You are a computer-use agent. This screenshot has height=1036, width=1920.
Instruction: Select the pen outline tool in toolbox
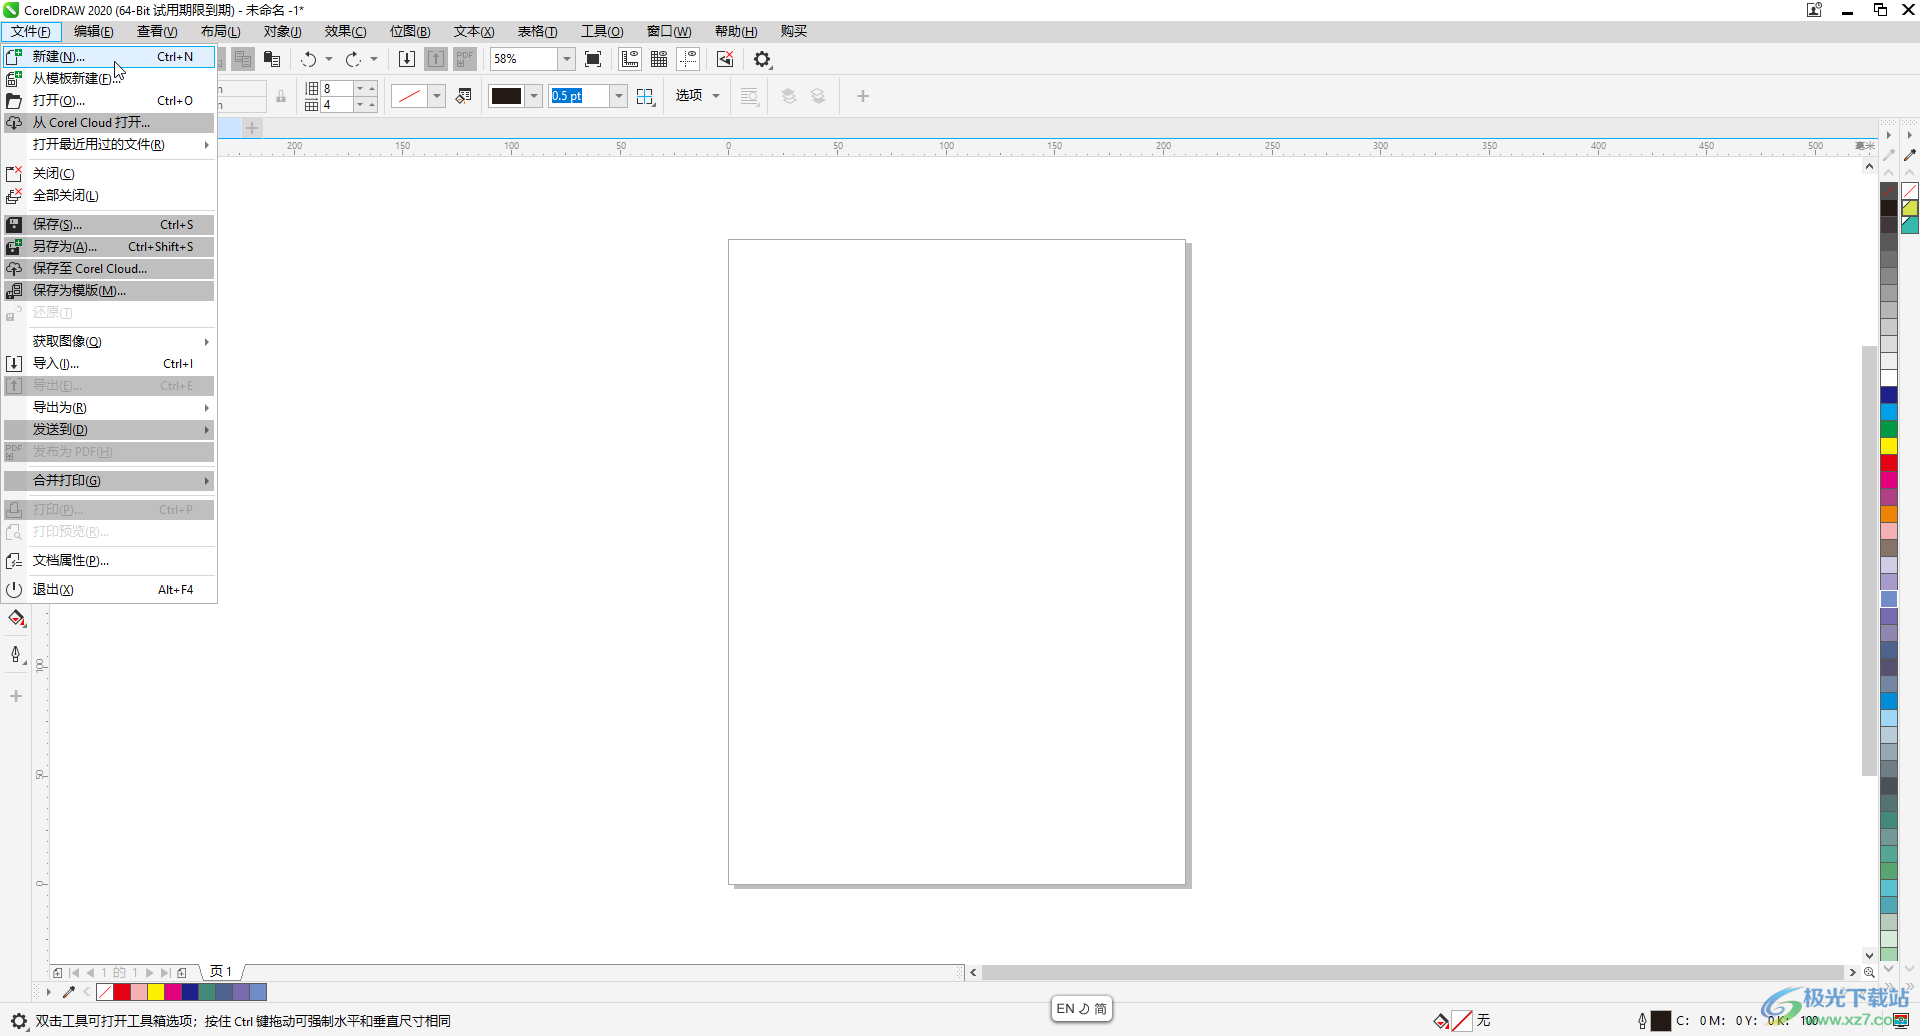pos(17,655)
